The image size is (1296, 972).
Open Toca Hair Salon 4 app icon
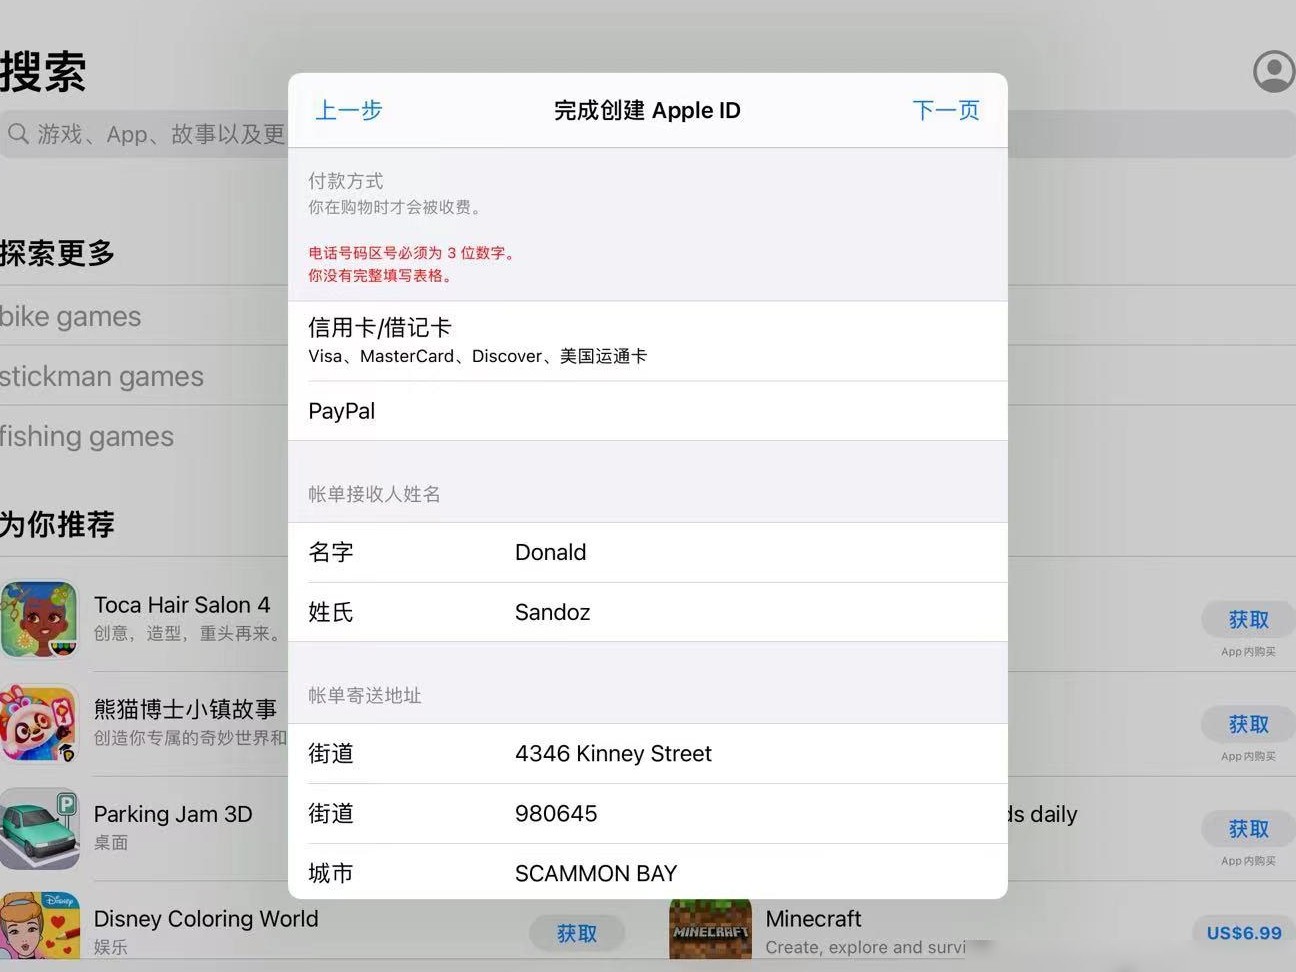coord(39,619)
